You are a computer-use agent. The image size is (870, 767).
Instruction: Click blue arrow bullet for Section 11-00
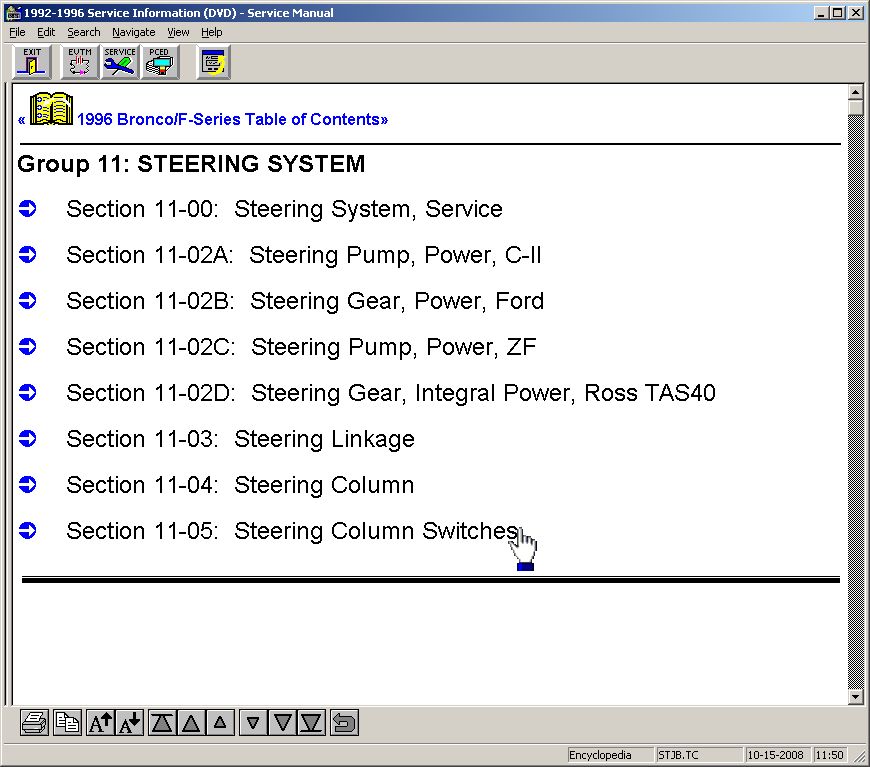(x=27, y=209)
